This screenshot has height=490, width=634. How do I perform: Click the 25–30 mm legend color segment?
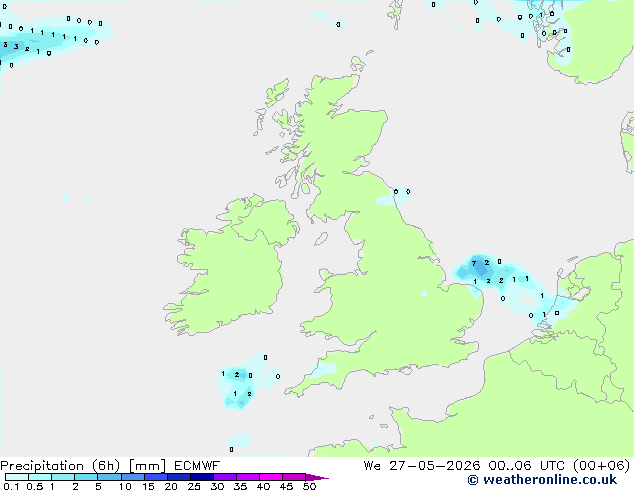[201, 477]
